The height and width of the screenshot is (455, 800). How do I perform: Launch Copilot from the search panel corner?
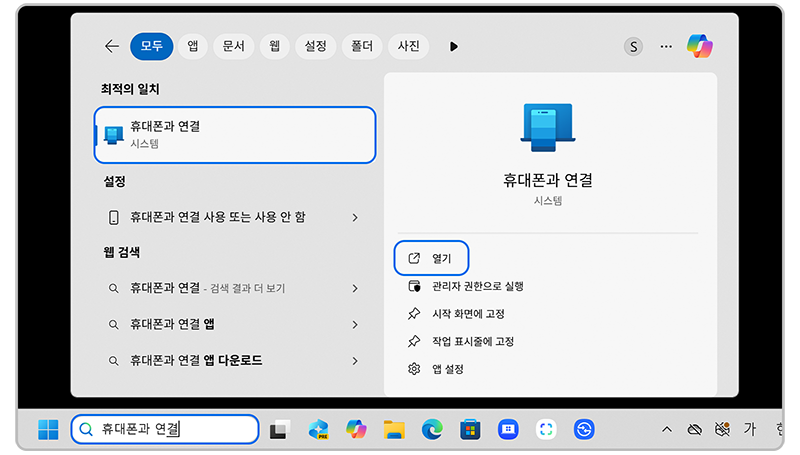[699, 46]
